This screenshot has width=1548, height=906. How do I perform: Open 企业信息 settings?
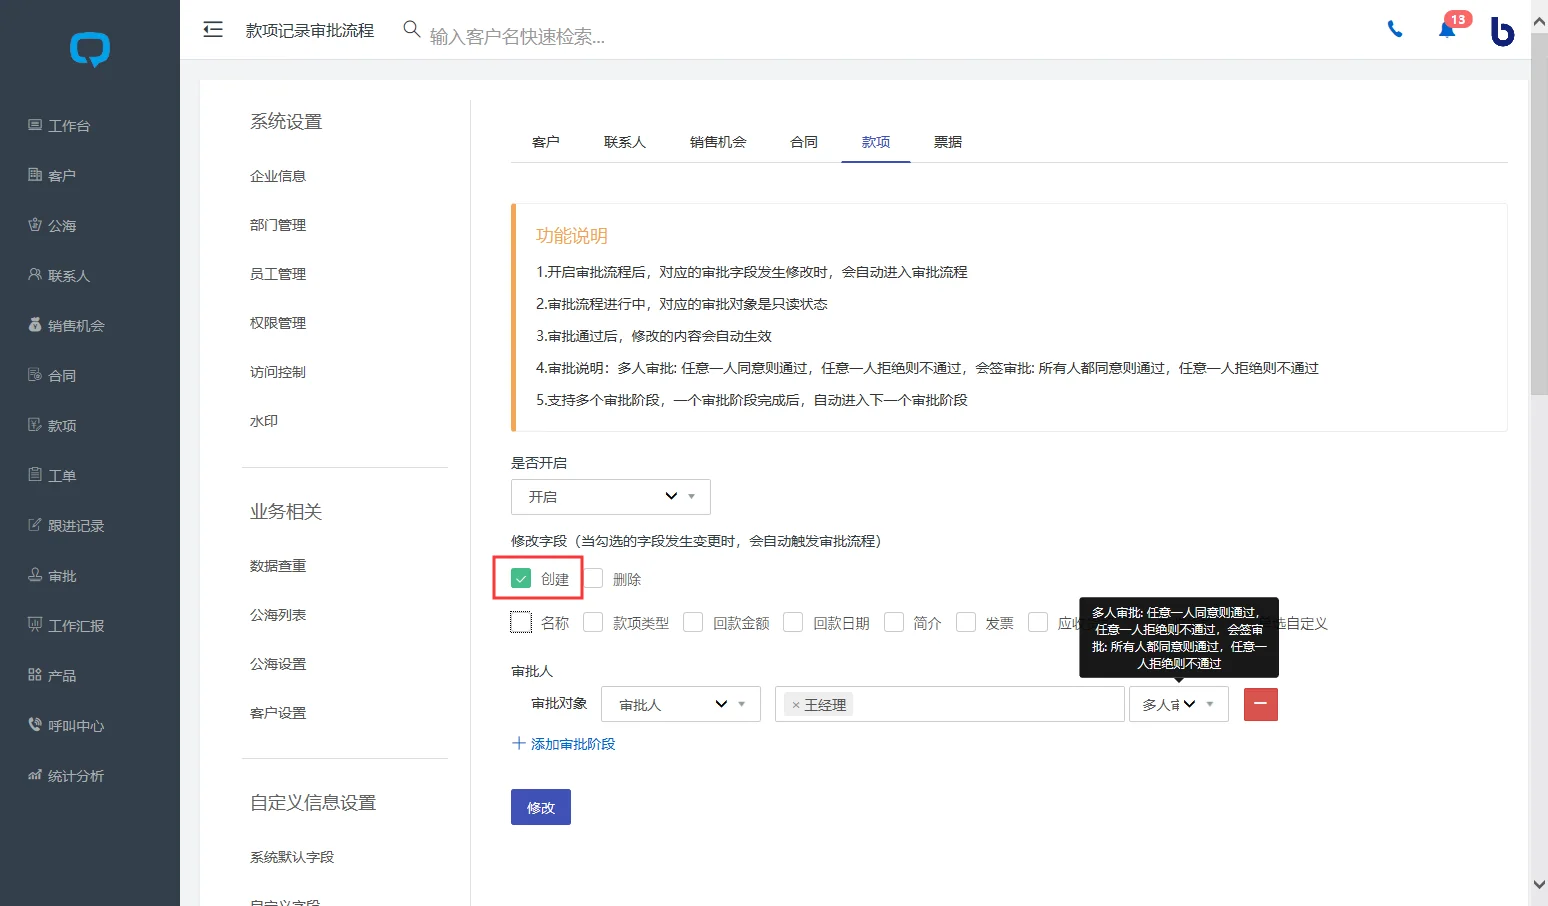(278, 176)
